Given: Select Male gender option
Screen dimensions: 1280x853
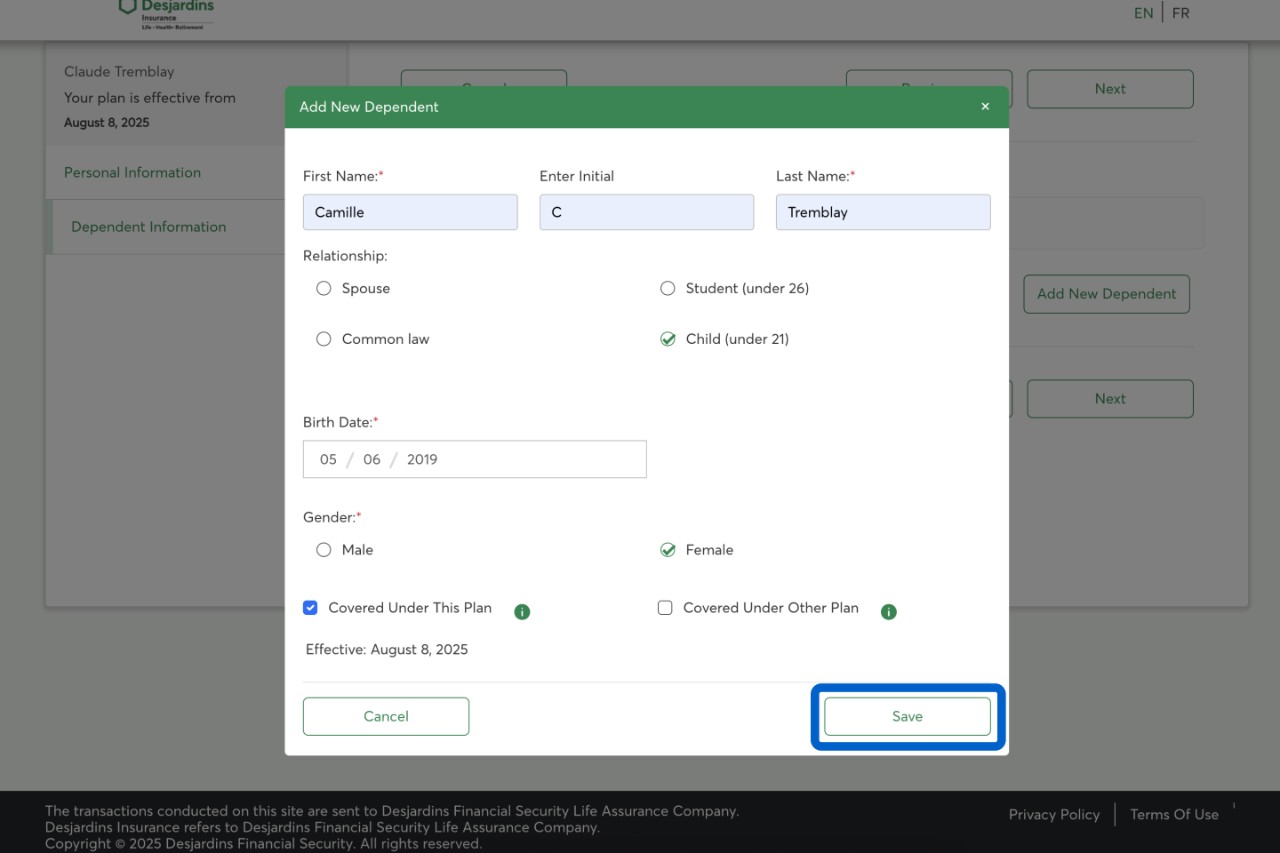Looking at the screenshot, I should coord(324,550).
